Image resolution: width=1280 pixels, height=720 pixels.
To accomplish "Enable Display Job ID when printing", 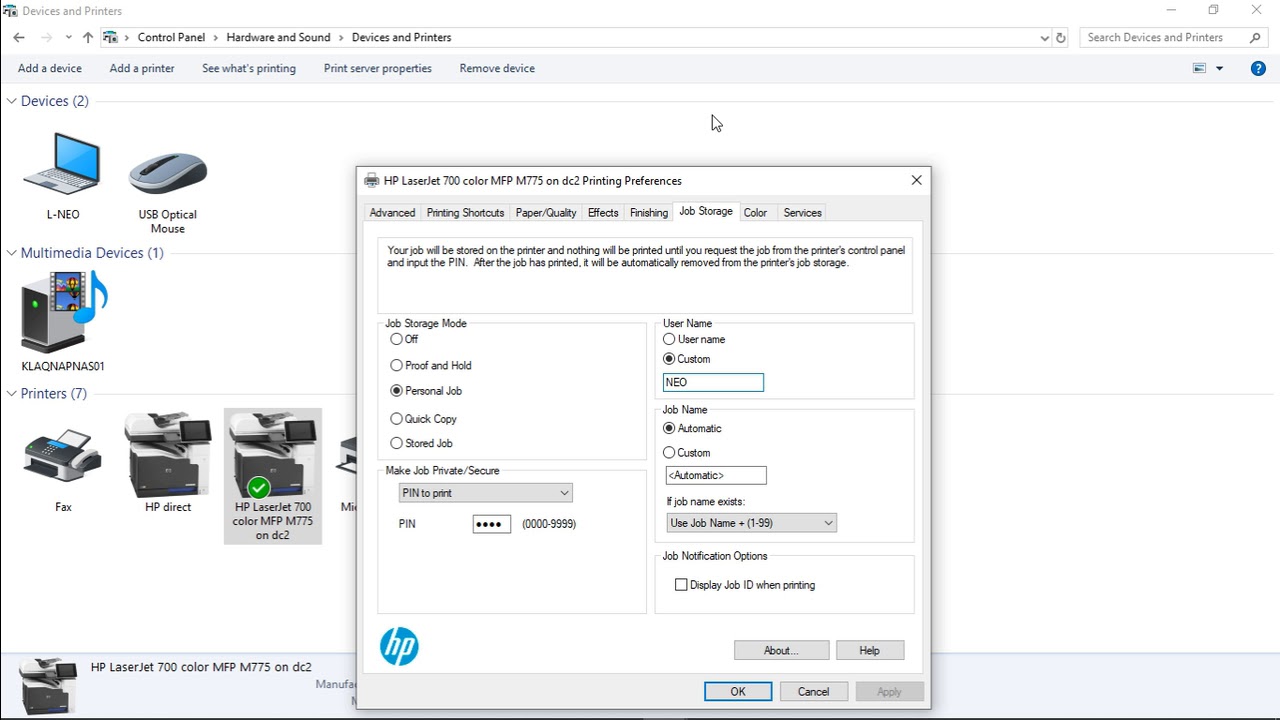I will (681, 585).
